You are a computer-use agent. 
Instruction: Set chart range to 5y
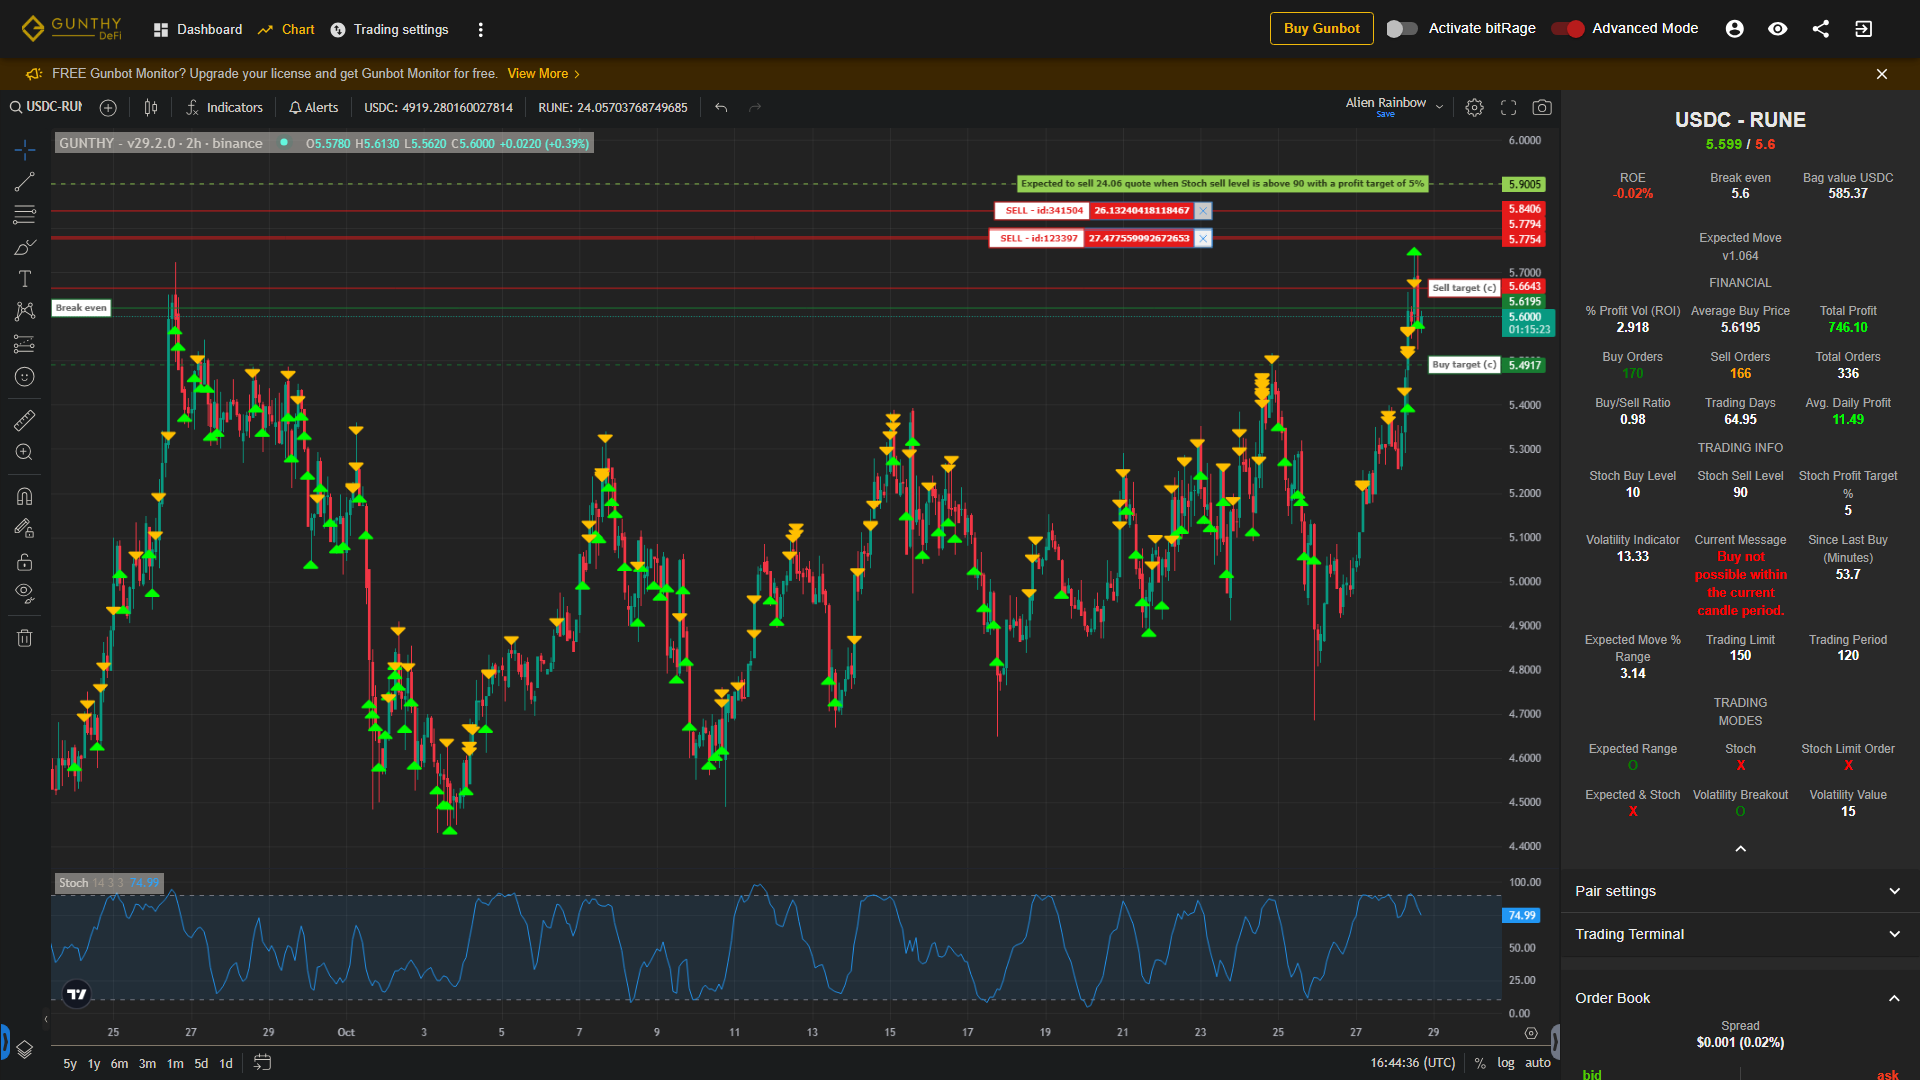point(70,1064)
